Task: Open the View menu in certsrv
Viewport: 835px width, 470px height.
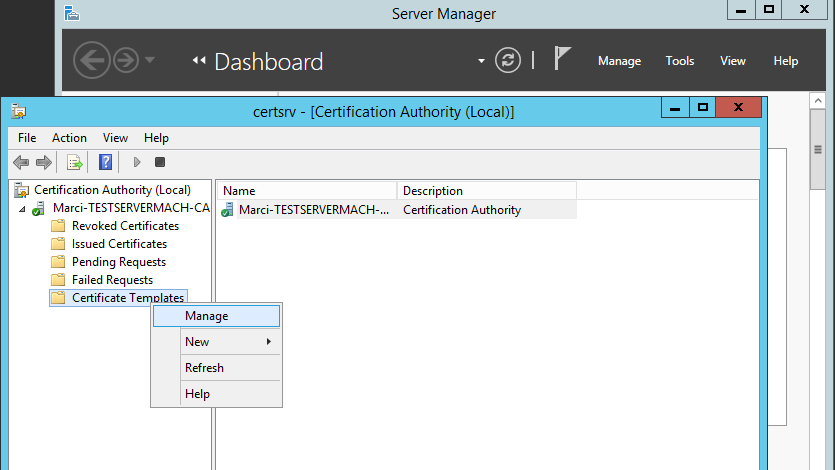Action: click(x=115, y=138)
